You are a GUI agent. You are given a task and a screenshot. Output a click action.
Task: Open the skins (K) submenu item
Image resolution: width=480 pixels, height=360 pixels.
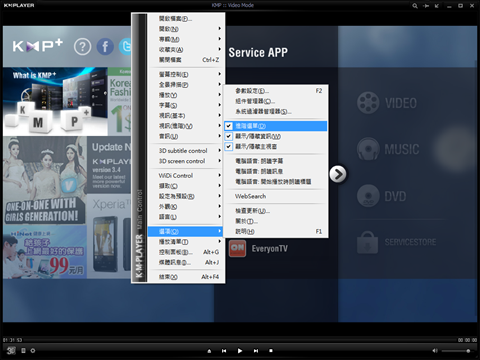point(185,207)
